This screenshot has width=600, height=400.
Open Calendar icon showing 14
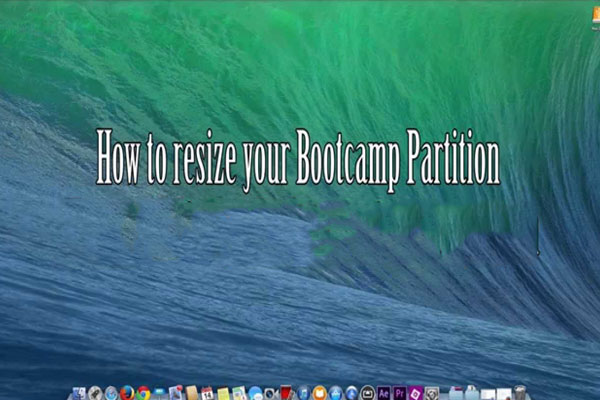[207, 393]
